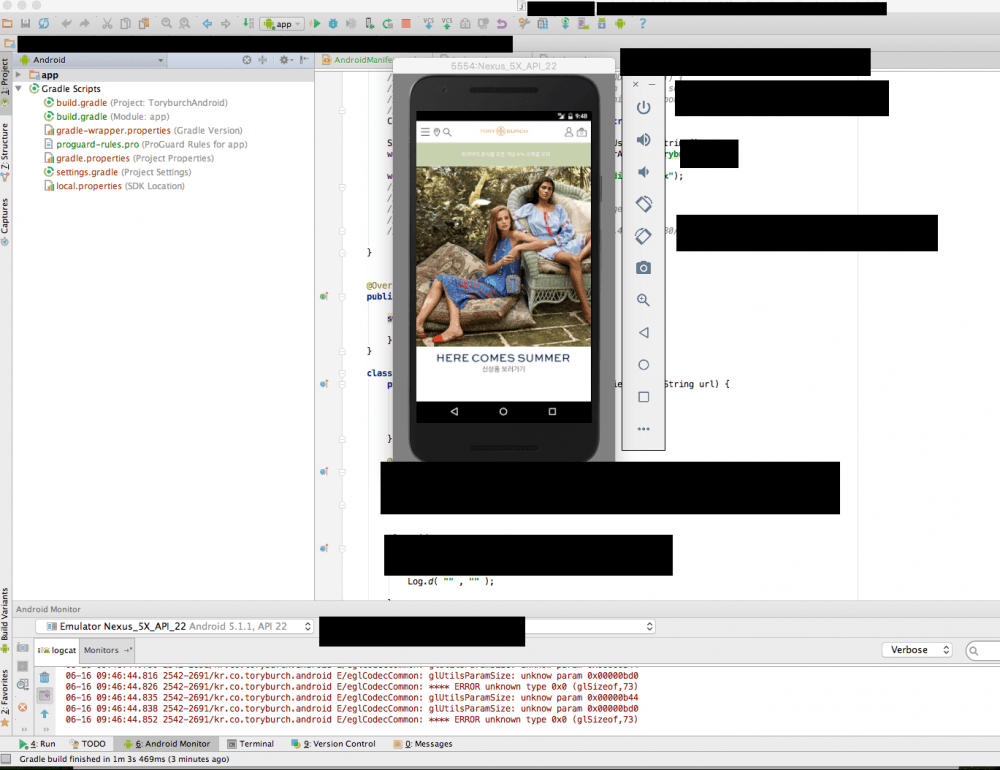Image resolution: width=1000 pixels, height=770 pixels.
Task: Collapse the Gradle Scripts tree node
Action: click(19, 89)
